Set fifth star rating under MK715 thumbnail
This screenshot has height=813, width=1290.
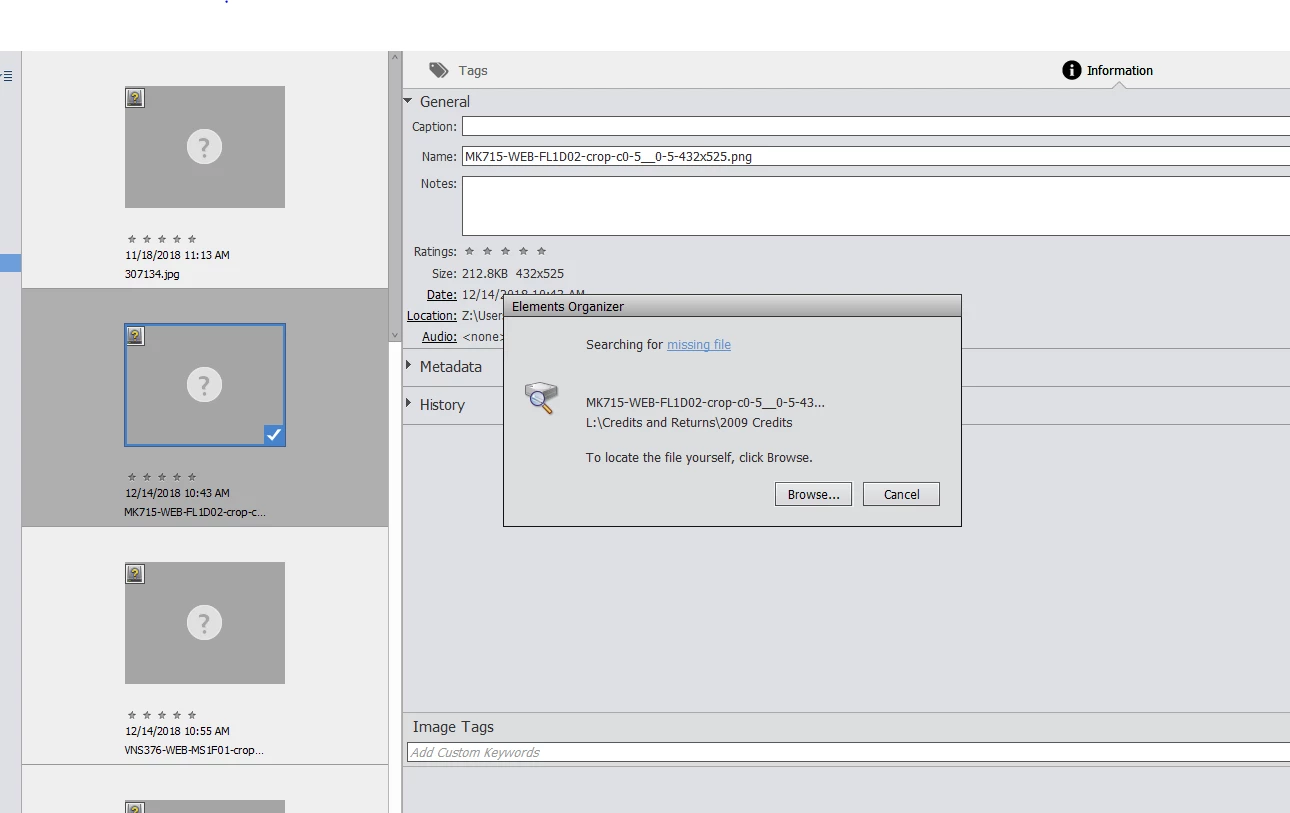192,477
